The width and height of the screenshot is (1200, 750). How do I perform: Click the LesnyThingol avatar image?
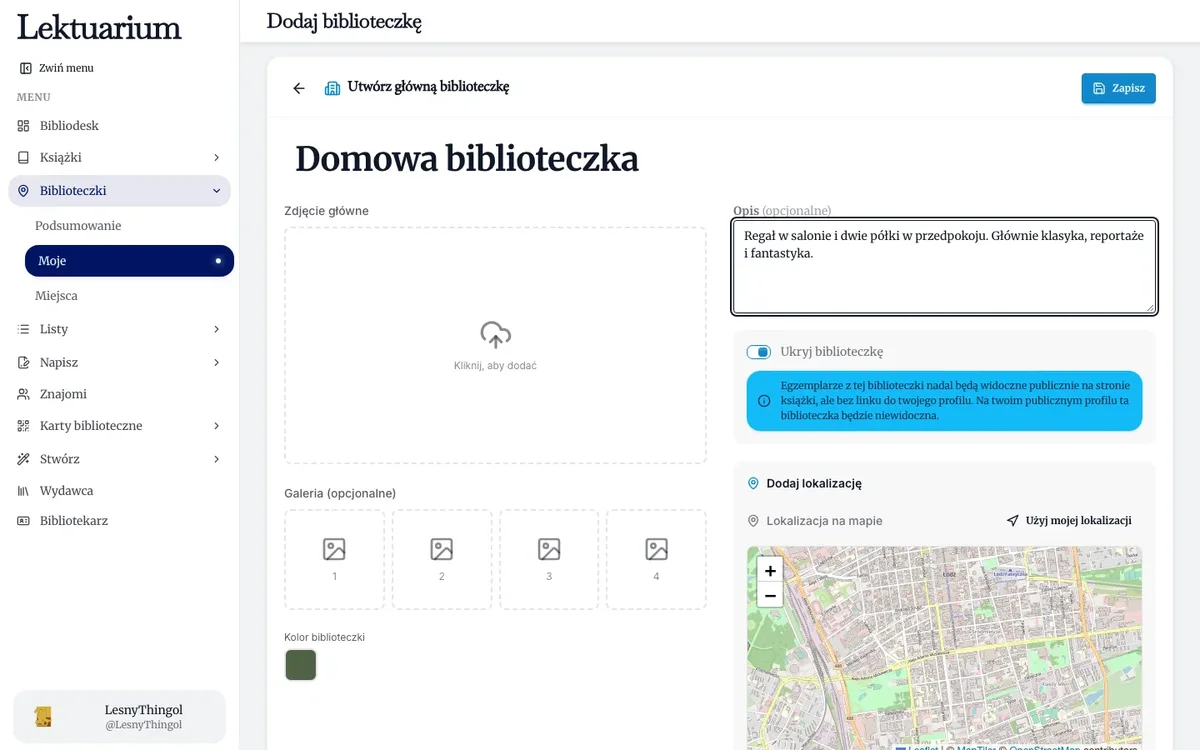click(43, 717)
